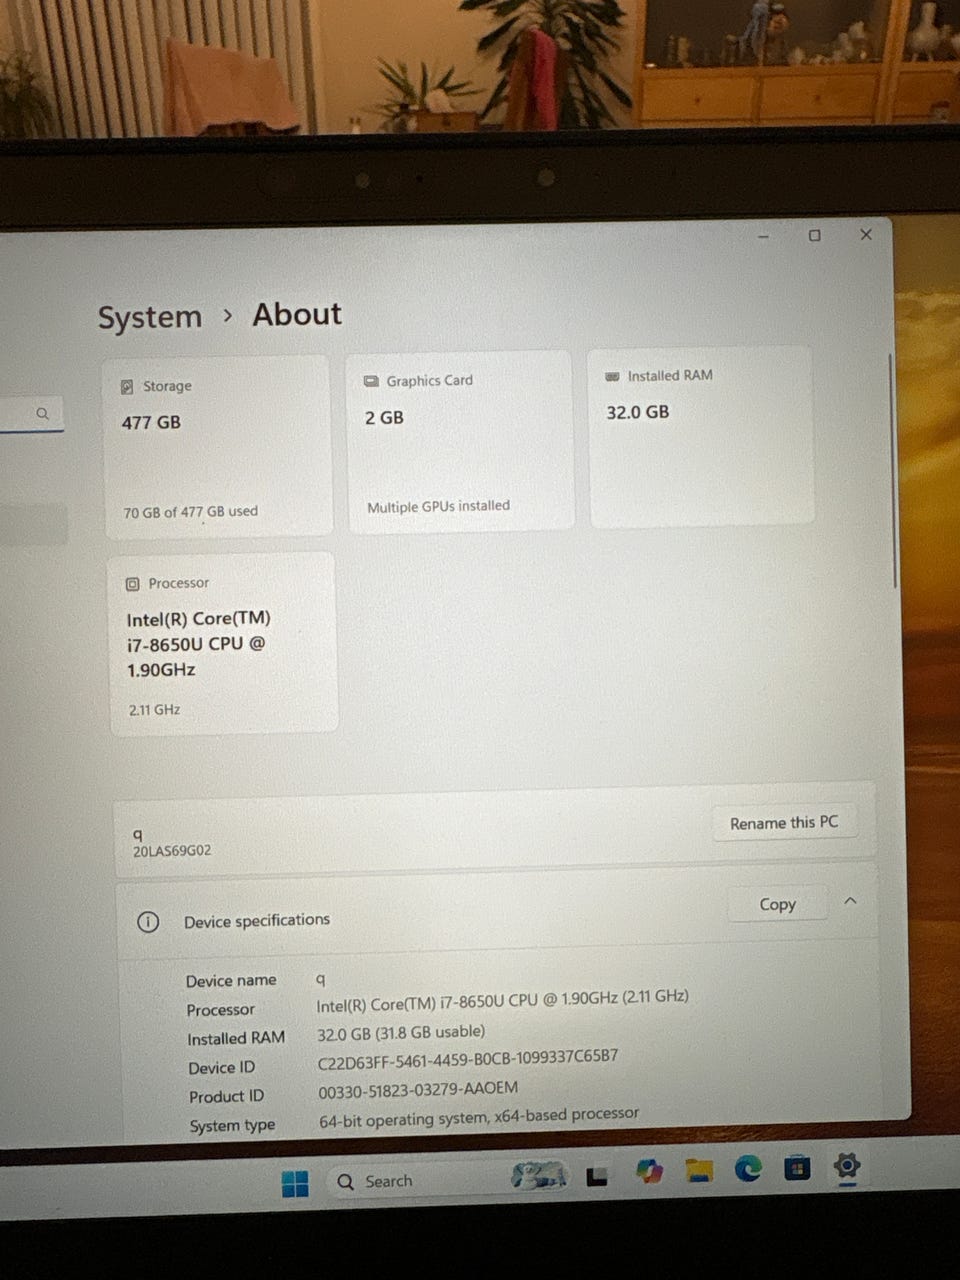This screenshot has height=1280, width=960.
Task: Click the 'Device ID' label
Action: pos(222,1068)
